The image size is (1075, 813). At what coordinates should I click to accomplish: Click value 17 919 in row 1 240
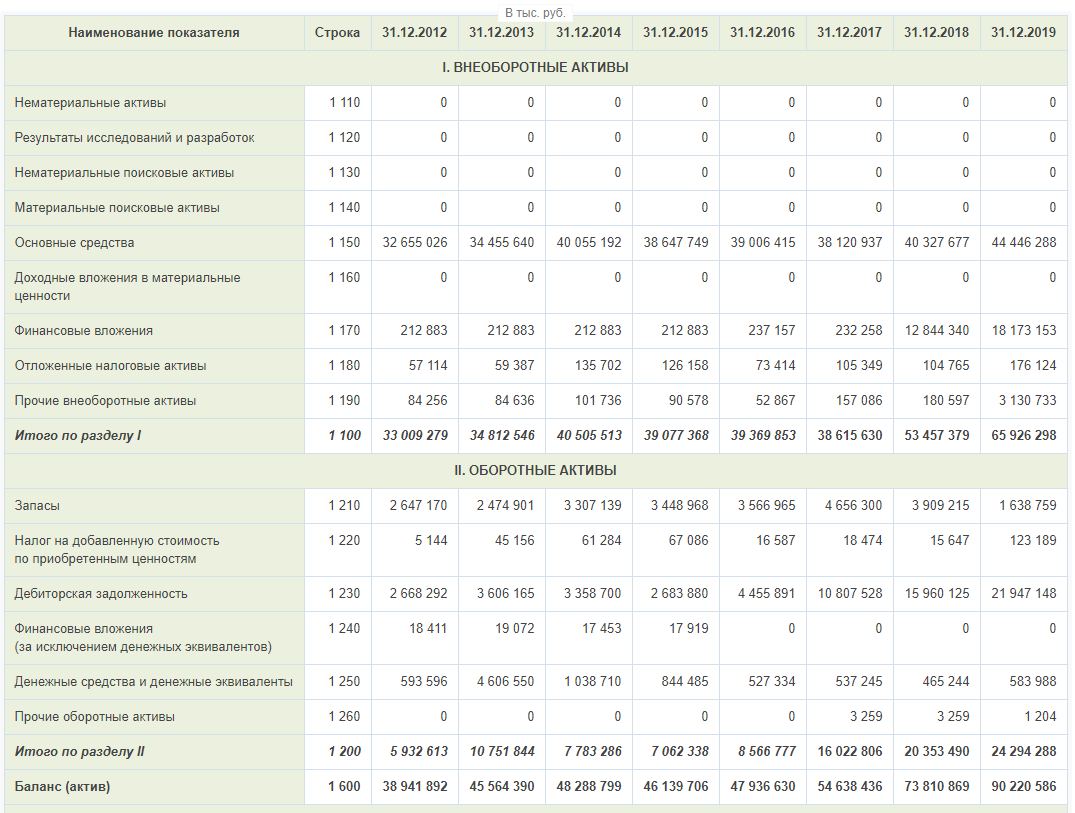(688, 629)
